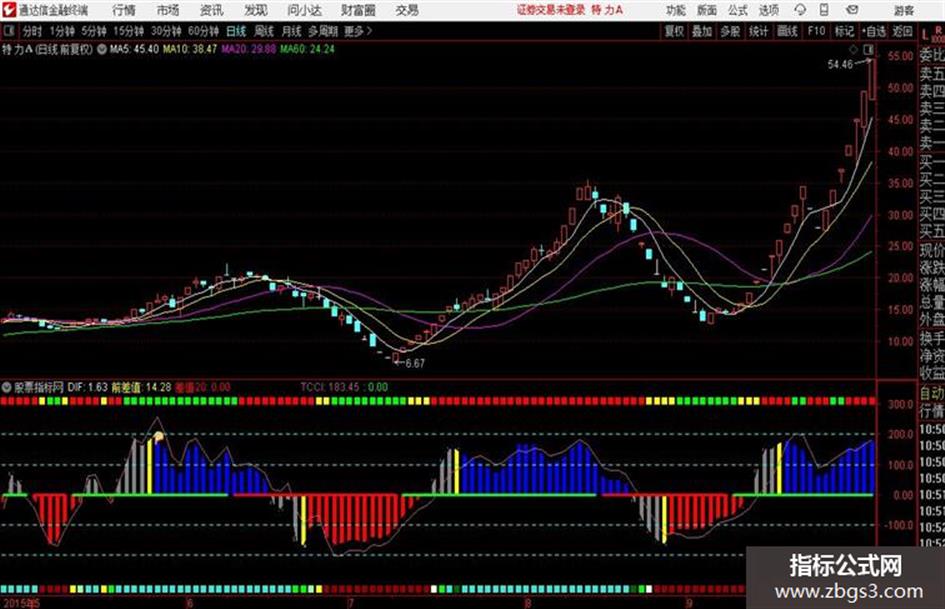
Task: Switch to the 60分钟 period tab
Action: 204,31
